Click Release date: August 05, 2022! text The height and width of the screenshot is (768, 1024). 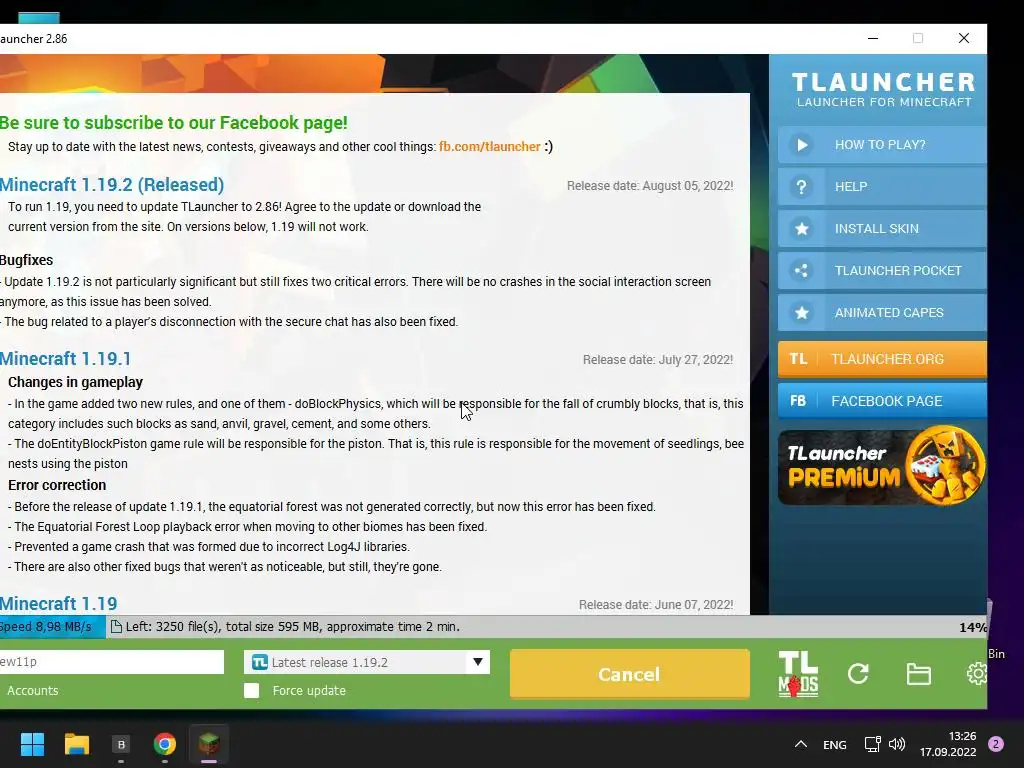(650, 186)
